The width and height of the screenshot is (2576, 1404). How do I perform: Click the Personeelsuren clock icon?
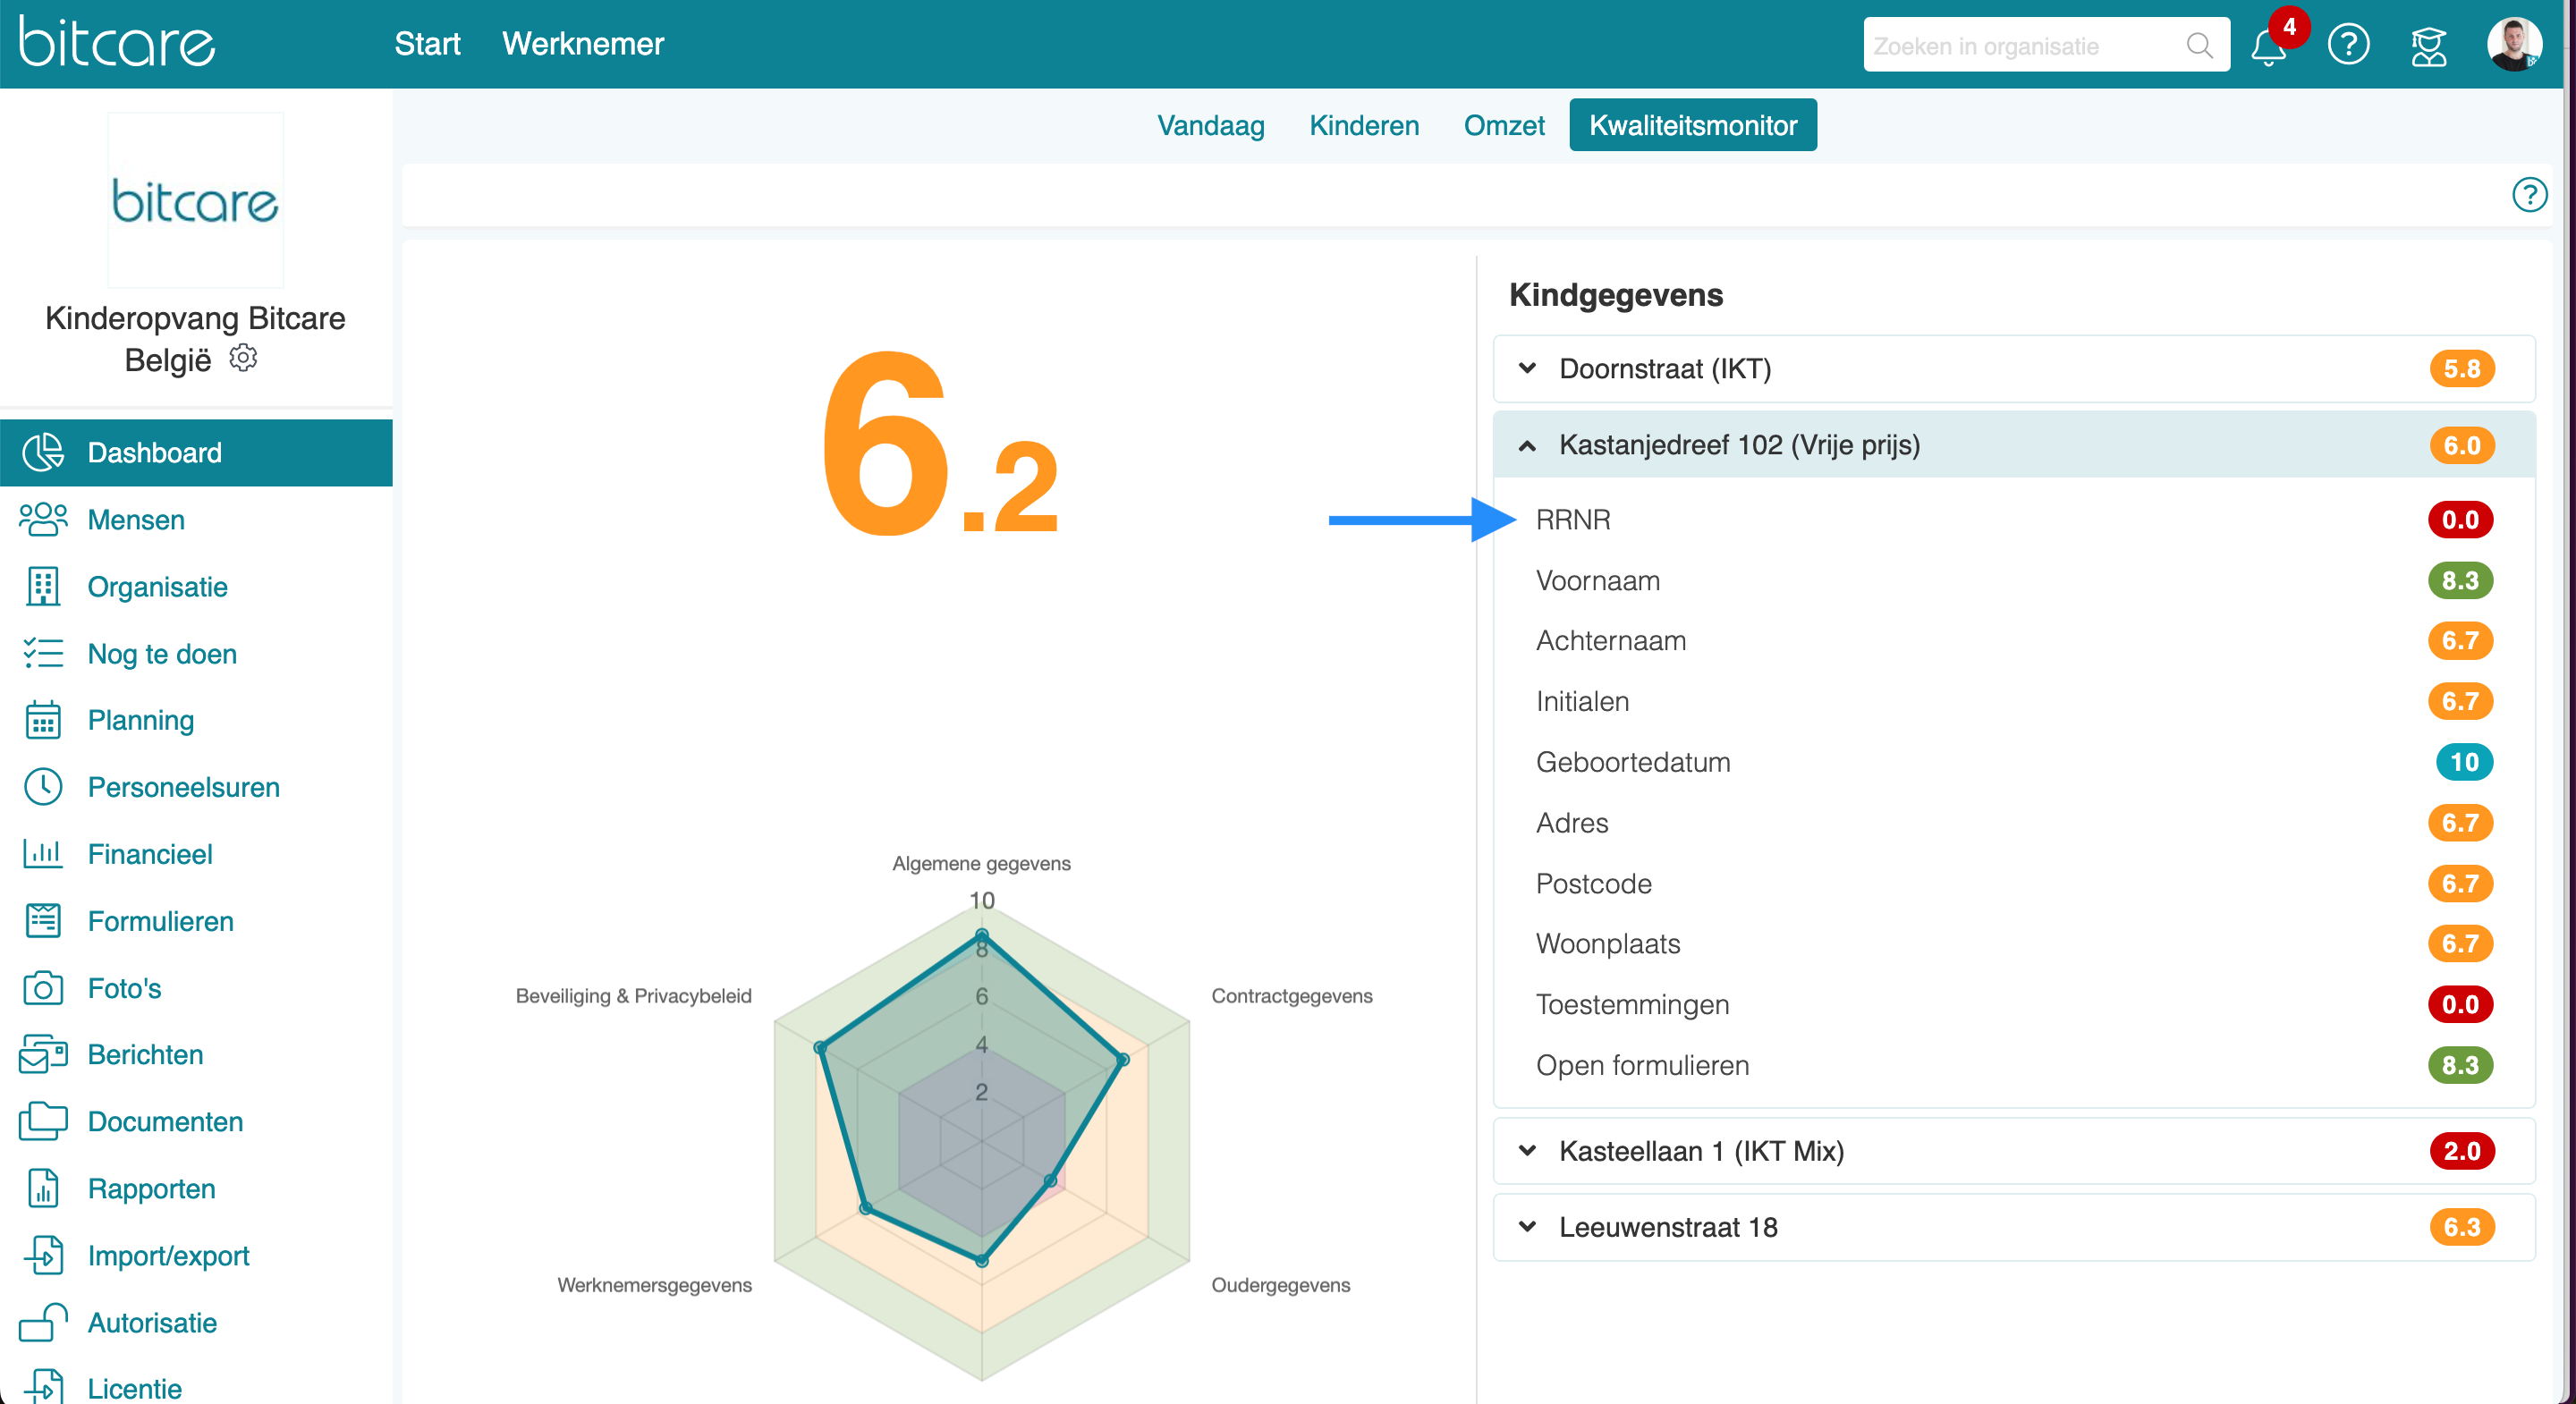(42, 787)
